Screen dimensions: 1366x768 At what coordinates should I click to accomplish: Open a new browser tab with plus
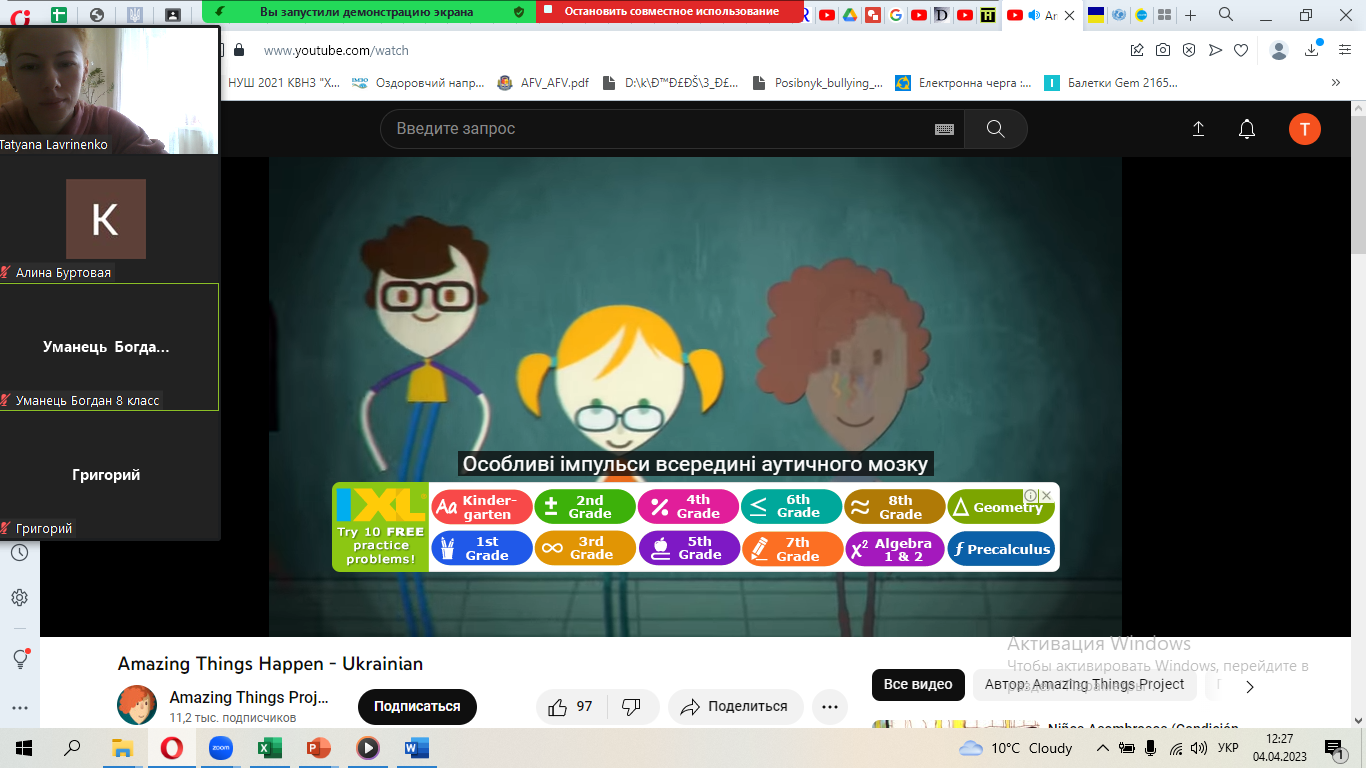(1190, 15)
